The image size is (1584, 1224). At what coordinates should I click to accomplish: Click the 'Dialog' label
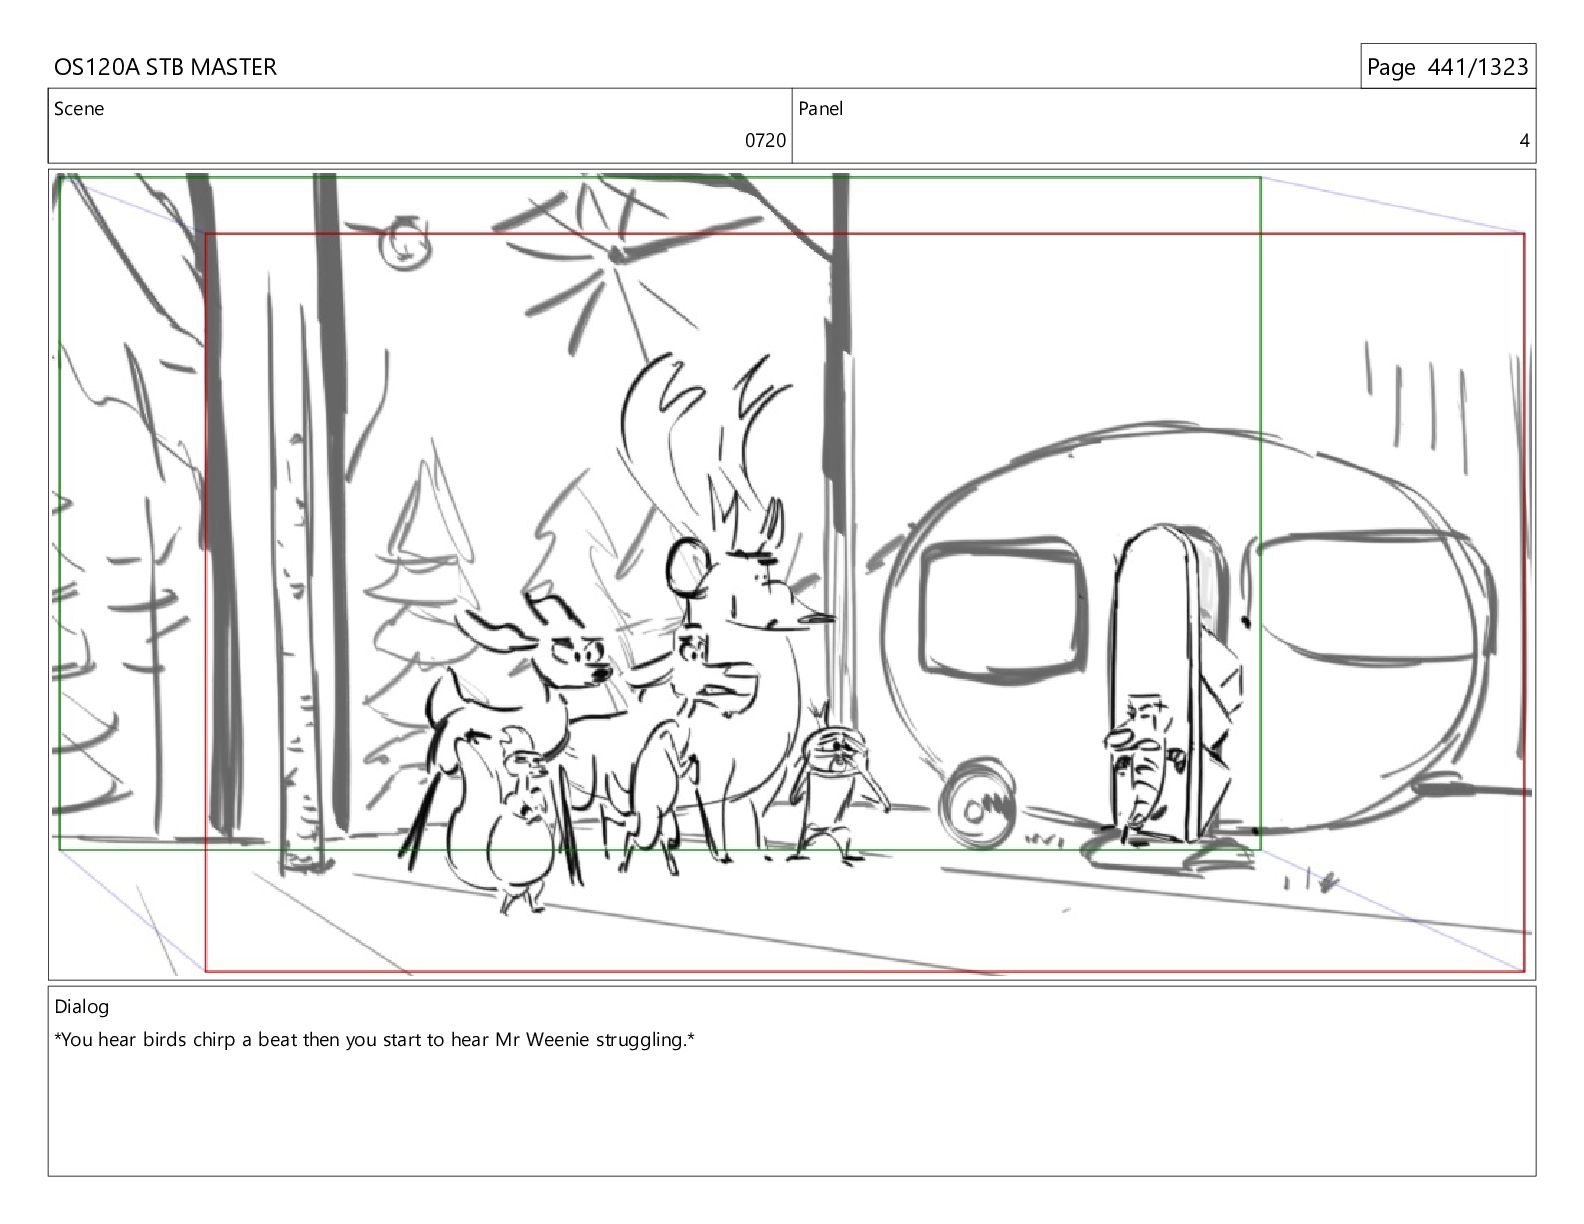coord(82,1007)
